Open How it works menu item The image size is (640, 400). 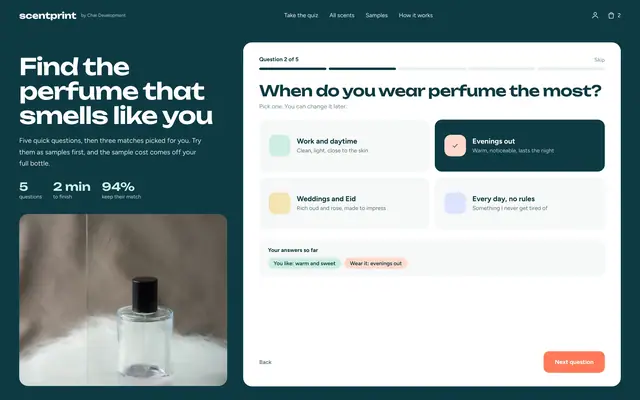pyautogui.click(x=416, y=16)
